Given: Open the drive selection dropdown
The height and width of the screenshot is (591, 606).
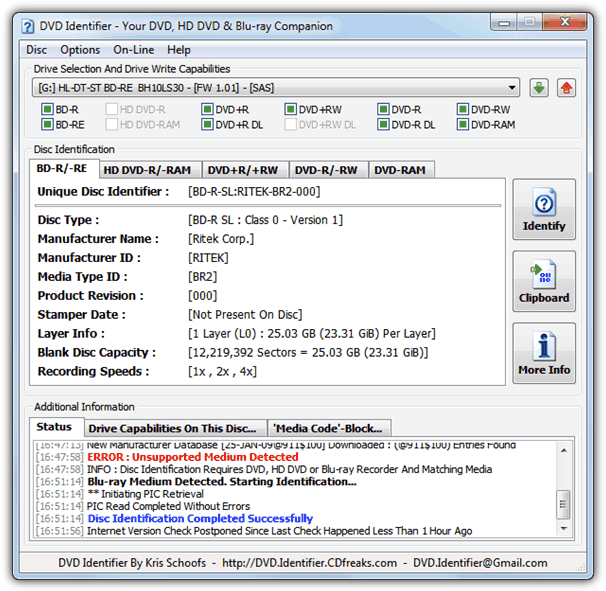Looking at the screenshot, I should [276, 88].
